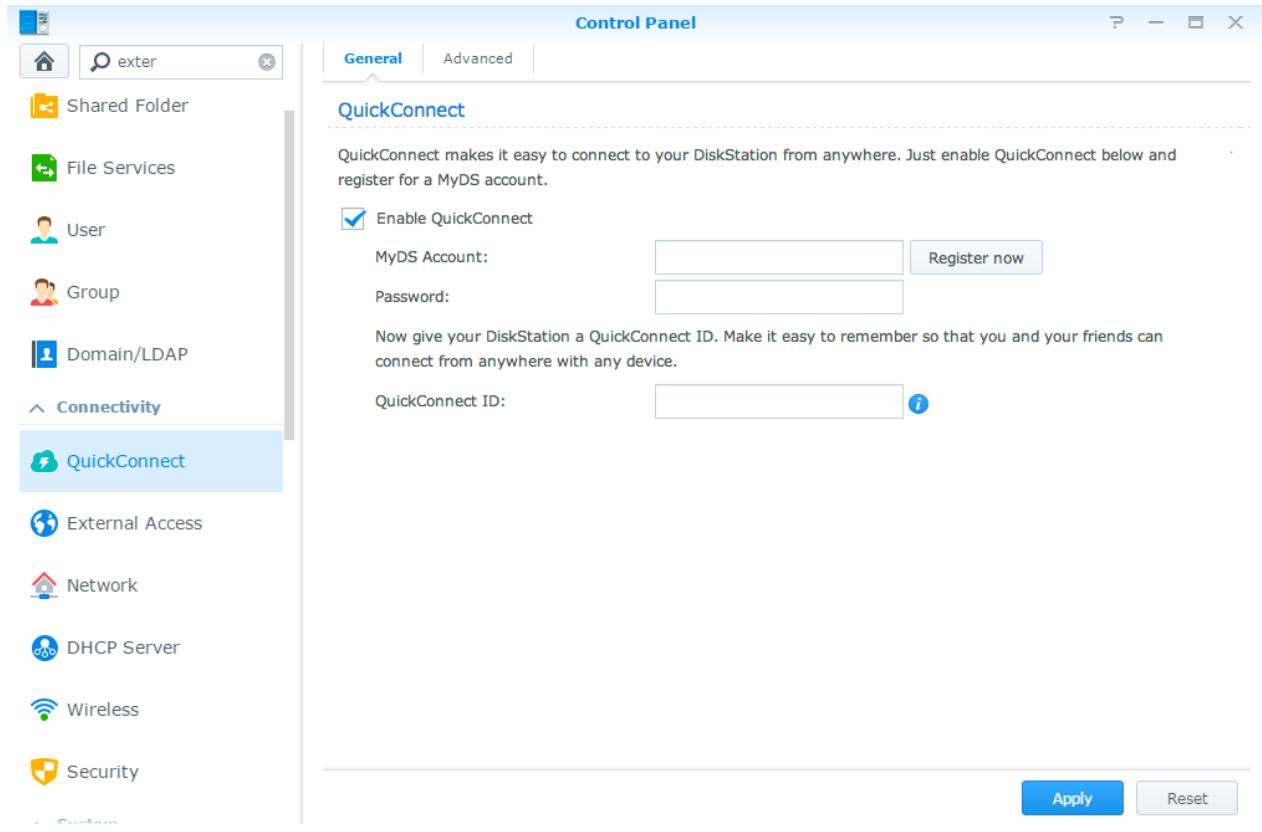Viewport: 1262px width, 832px height.
Task: Click the Domain/LDAP icon
Action: point(45,354)
